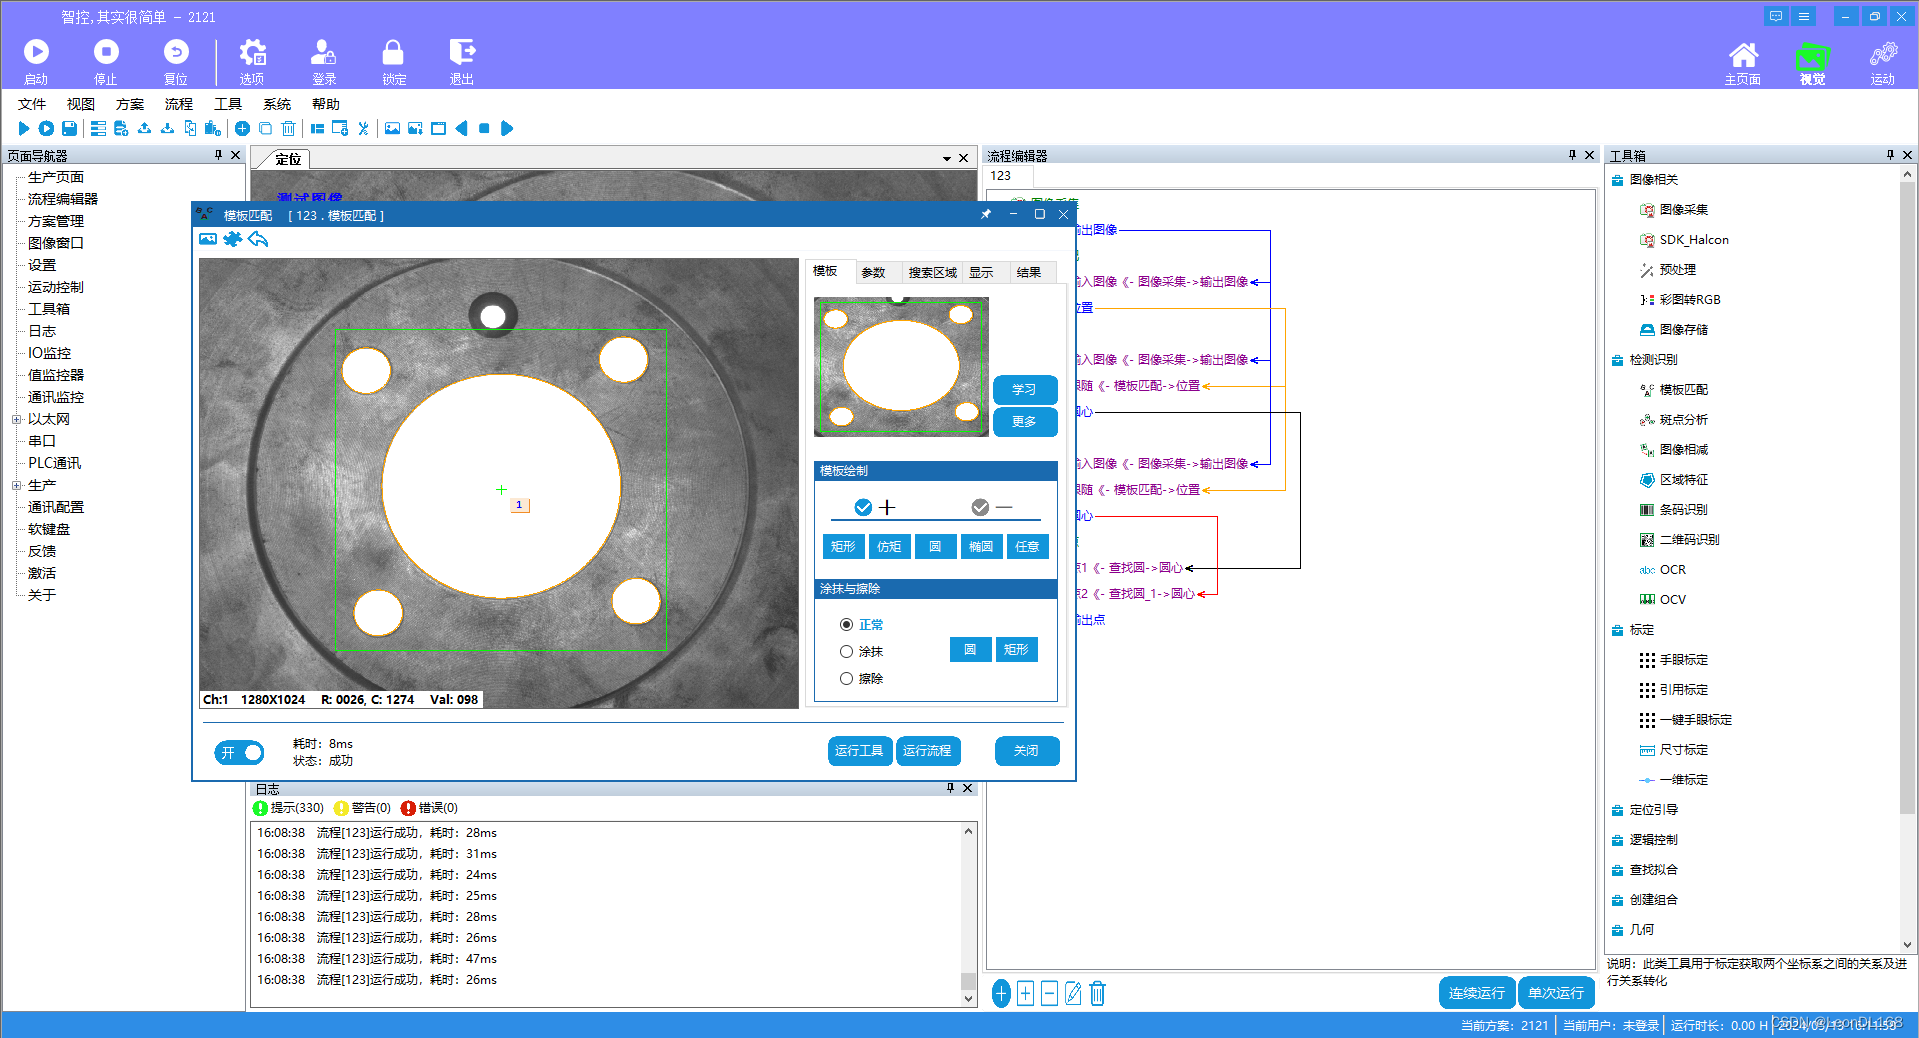Open the dropdown arrow beside 定位 tab
This screenshot has height=1038, width=1919.
(x=946, y=157)
